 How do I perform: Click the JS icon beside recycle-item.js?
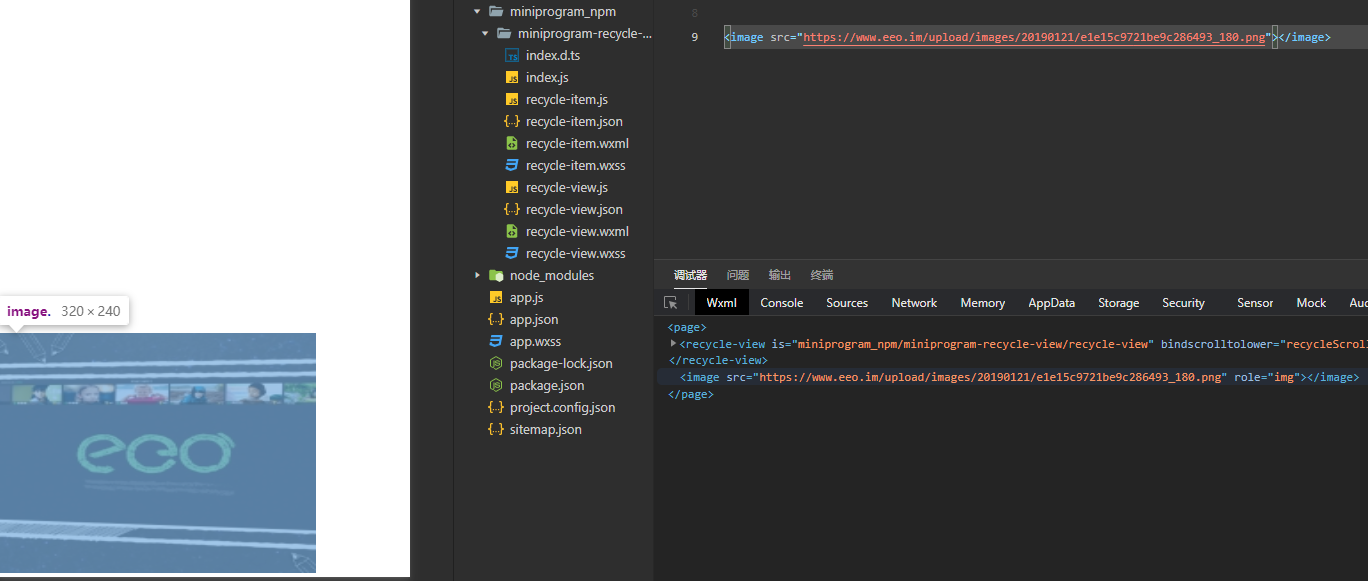coord(512,100)
